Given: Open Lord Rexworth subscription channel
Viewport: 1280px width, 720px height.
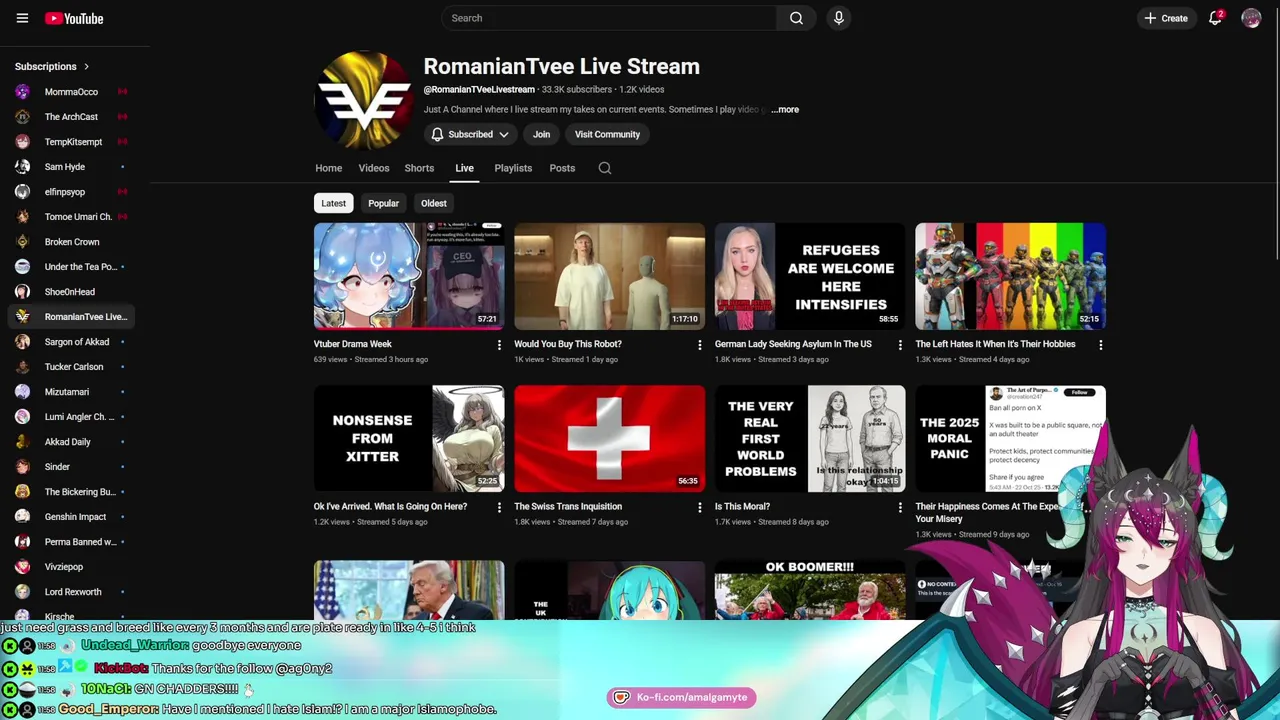Looking at the screenshot, I should (72, 592).
